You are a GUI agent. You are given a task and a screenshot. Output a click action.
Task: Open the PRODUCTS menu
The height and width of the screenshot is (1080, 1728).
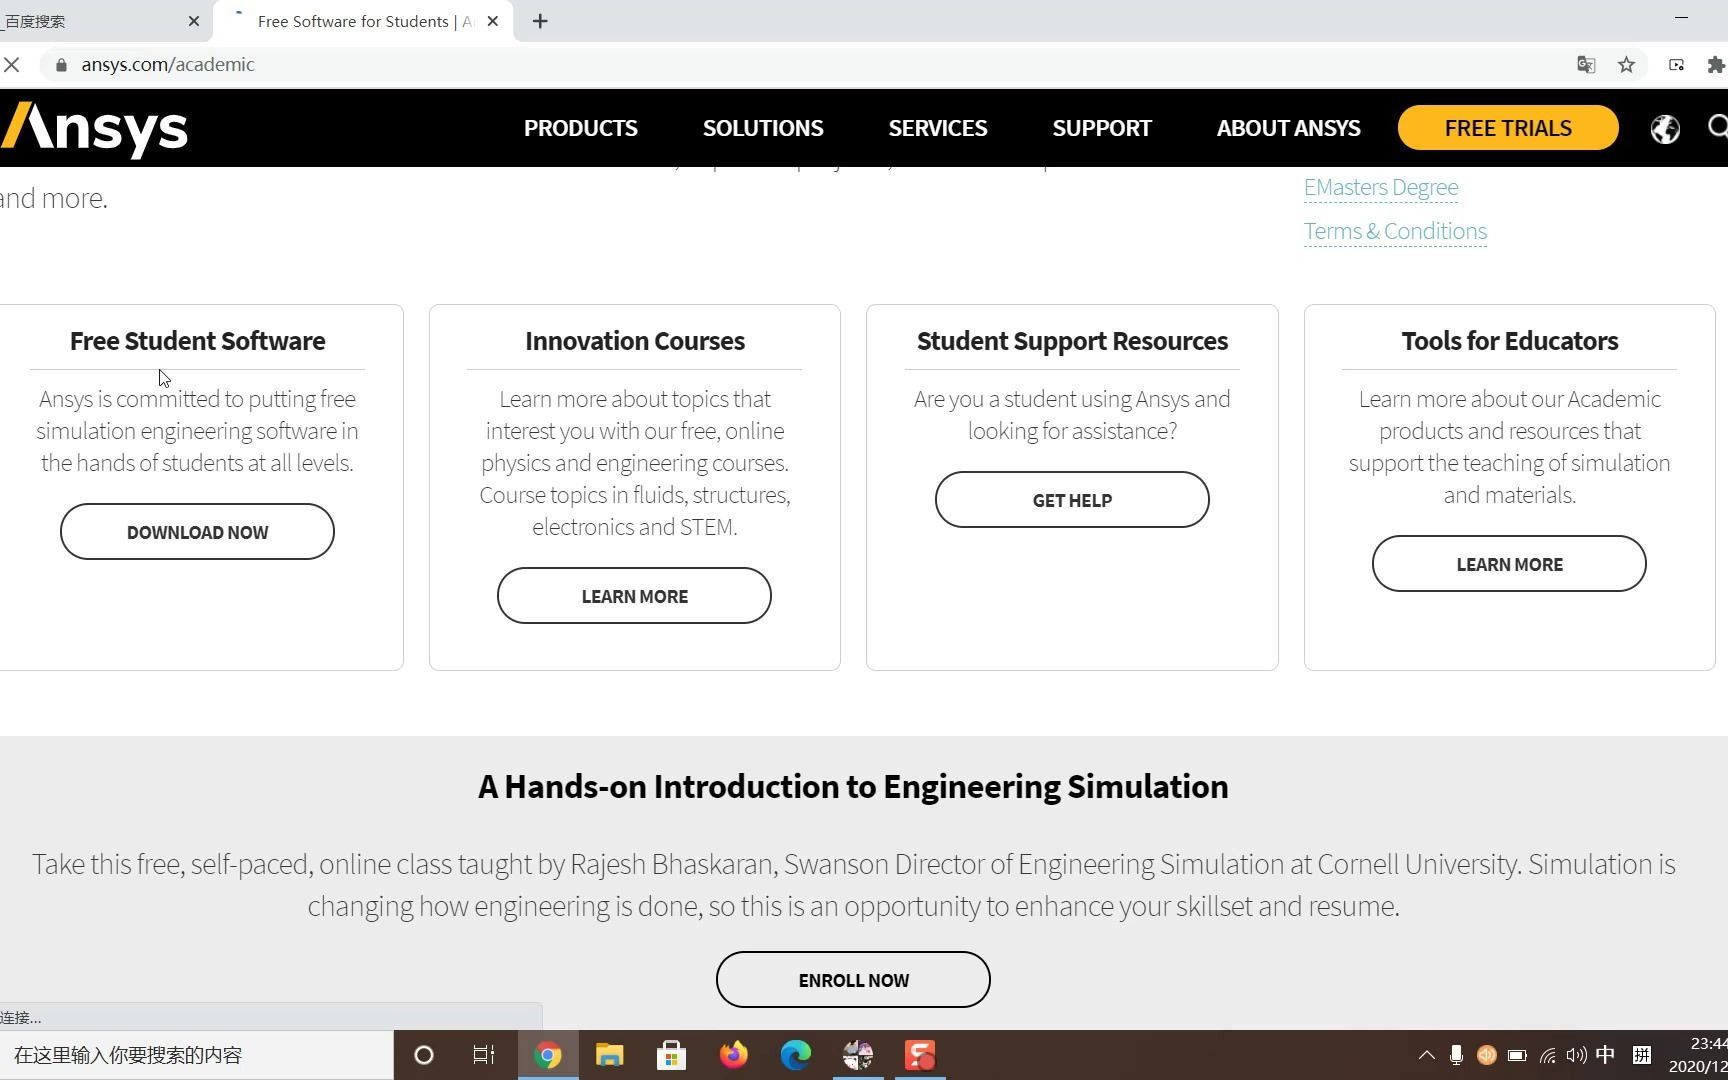[581, 128]
